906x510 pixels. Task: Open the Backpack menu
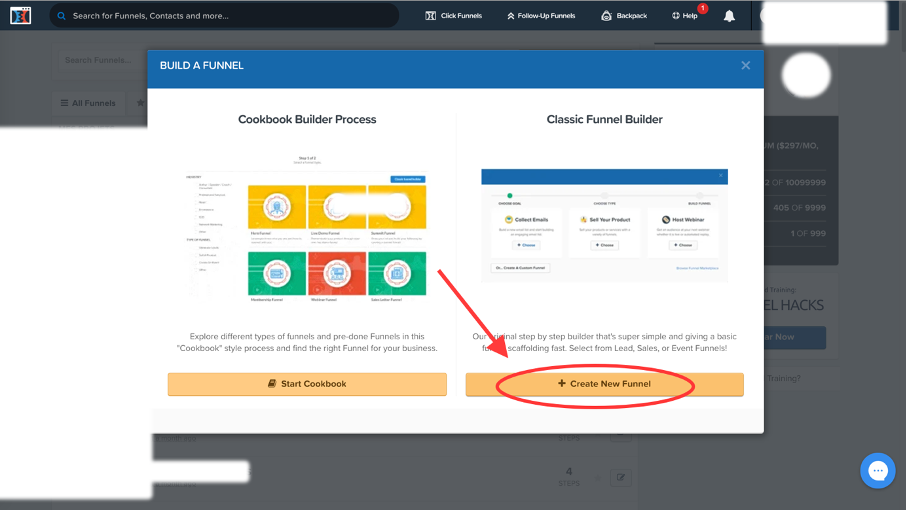coord(624,16)
